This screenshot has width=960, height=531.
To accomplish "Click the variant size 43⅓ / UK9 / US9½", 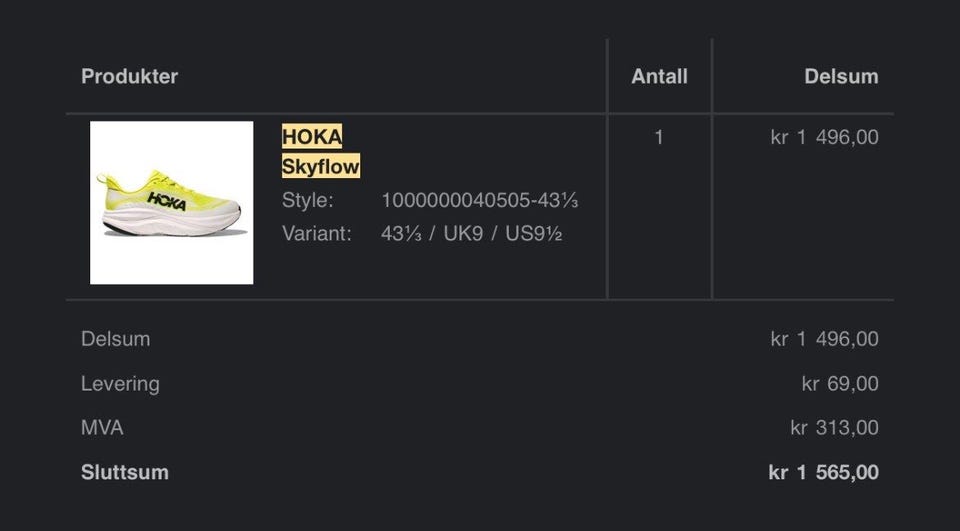I will tap(471, 234).
